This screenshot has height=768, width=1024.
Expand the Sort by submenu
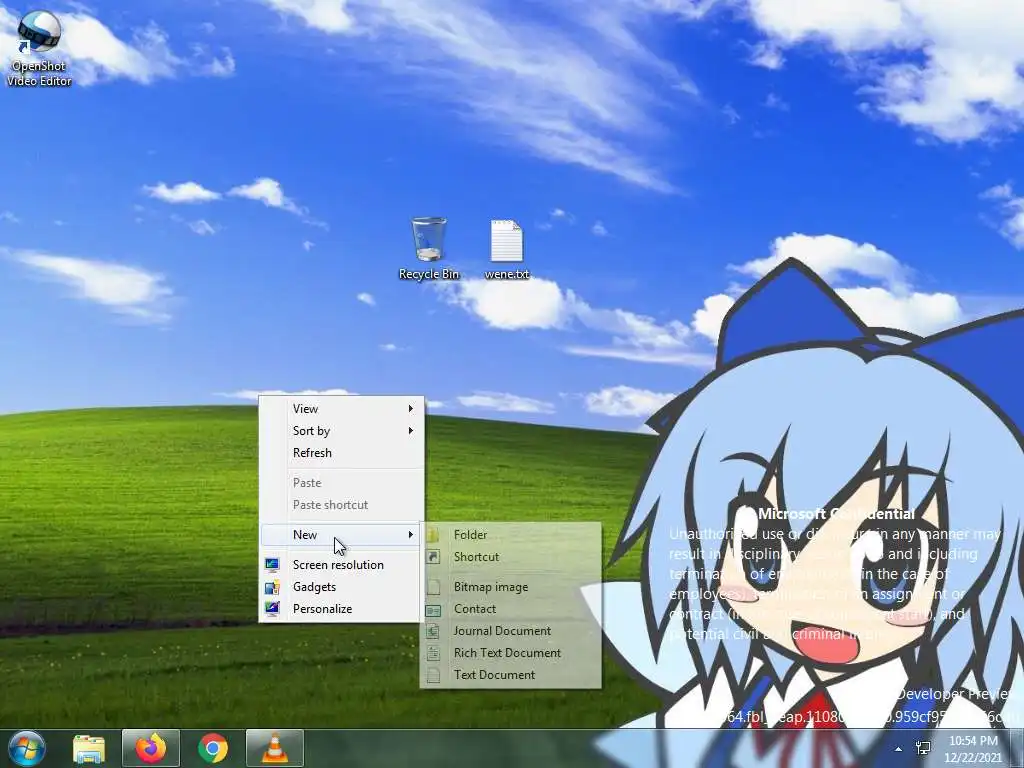point(342,431)
